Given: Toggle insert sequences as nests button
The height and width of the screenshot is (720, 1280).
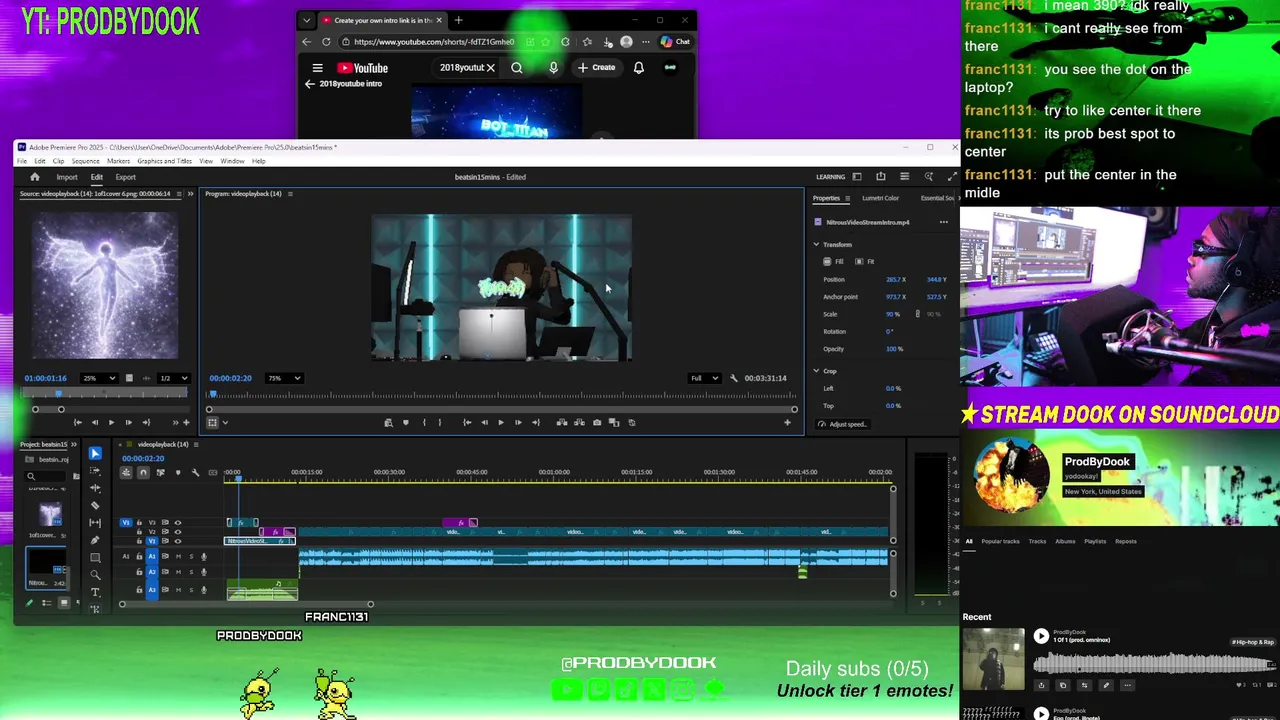Looking at the screenshot, I should click(x=126, y=472).
